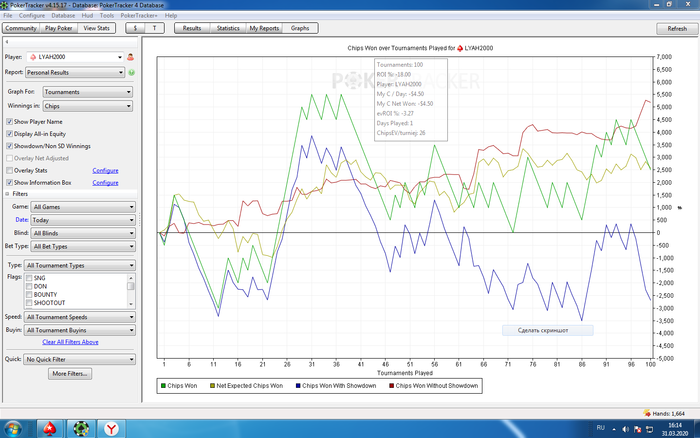The image size is (700, 438).
Task: Switch to the Statistics tab
Action: [228, 29]
